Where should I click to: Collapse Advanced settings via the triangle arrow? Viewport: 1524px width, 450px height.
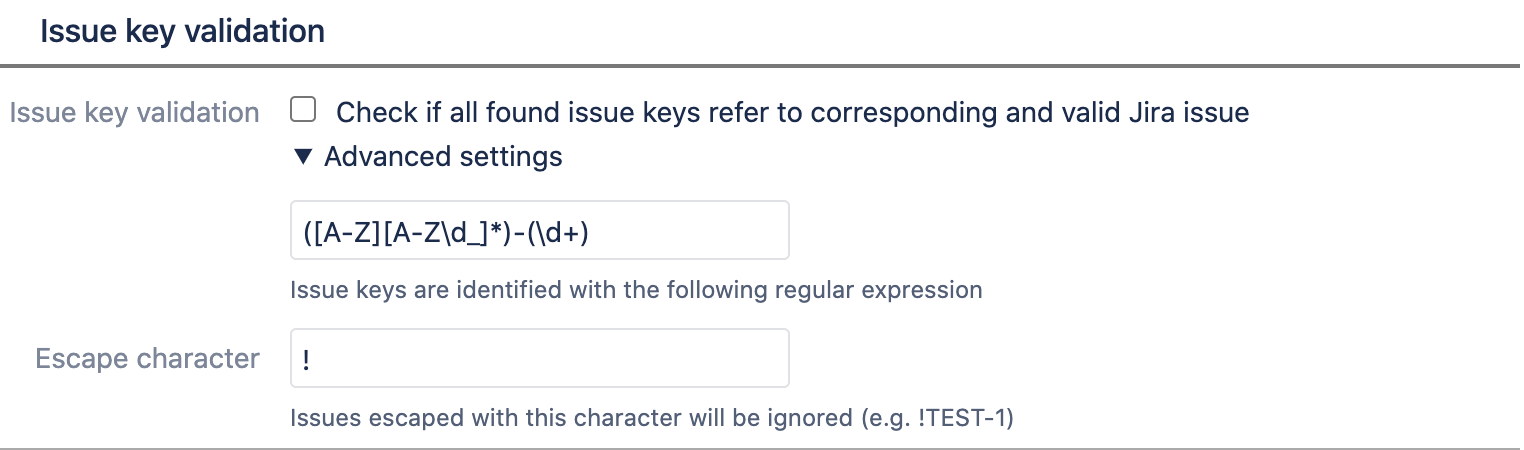[x=303, y=157]
